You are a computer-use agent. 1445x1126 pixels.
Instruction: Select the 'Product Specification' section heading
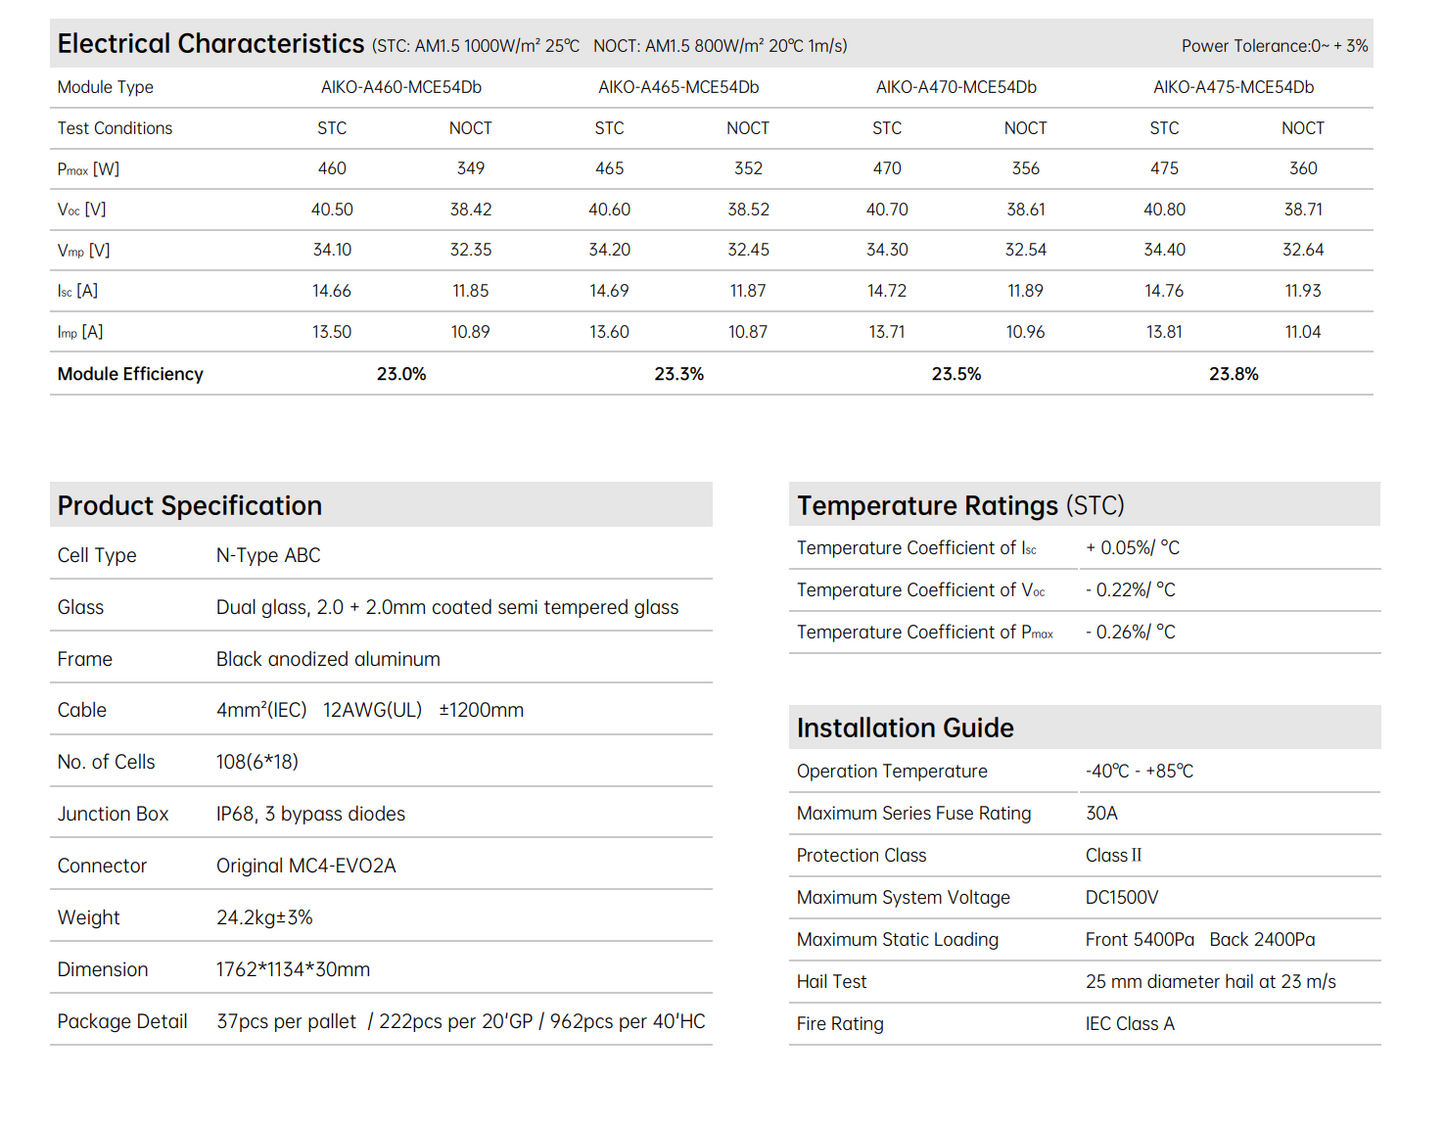coord(189,506)
